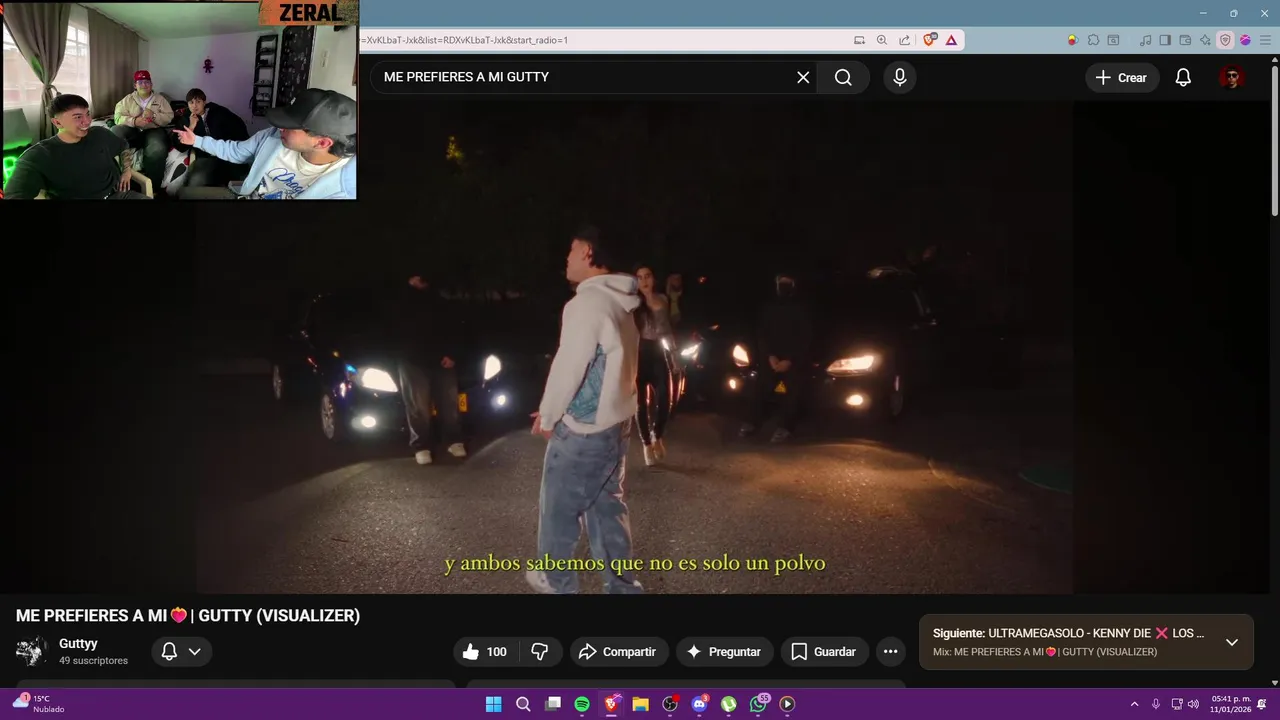Open Brave Shields lion icon
The width and height of the screenshot is (1280, 720).
click(930, 40)
